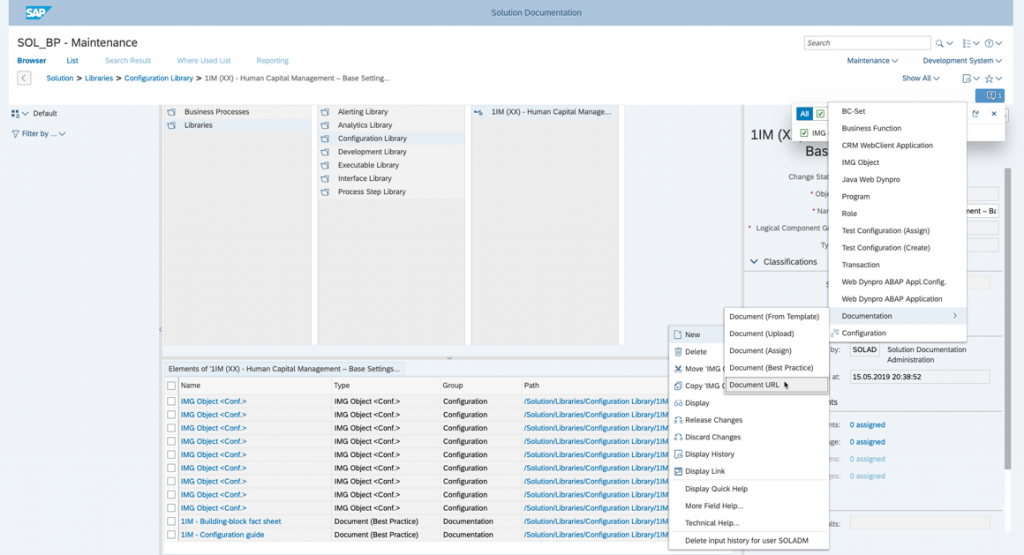Open the Show All dropdown
1024x555 pixels.
tap(921, 78)
